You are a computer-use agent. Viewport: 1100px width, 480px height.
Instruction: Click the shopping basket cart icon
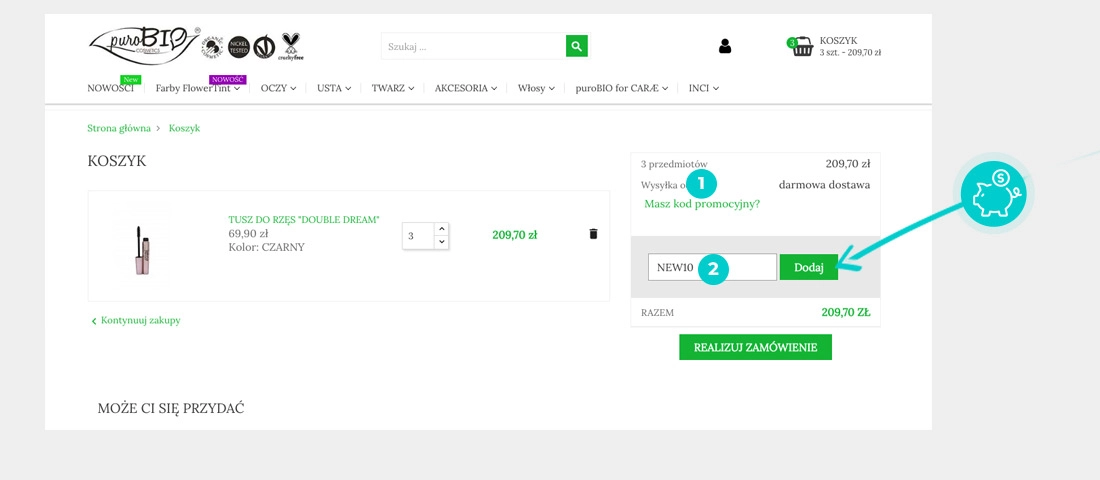point(802,46)
